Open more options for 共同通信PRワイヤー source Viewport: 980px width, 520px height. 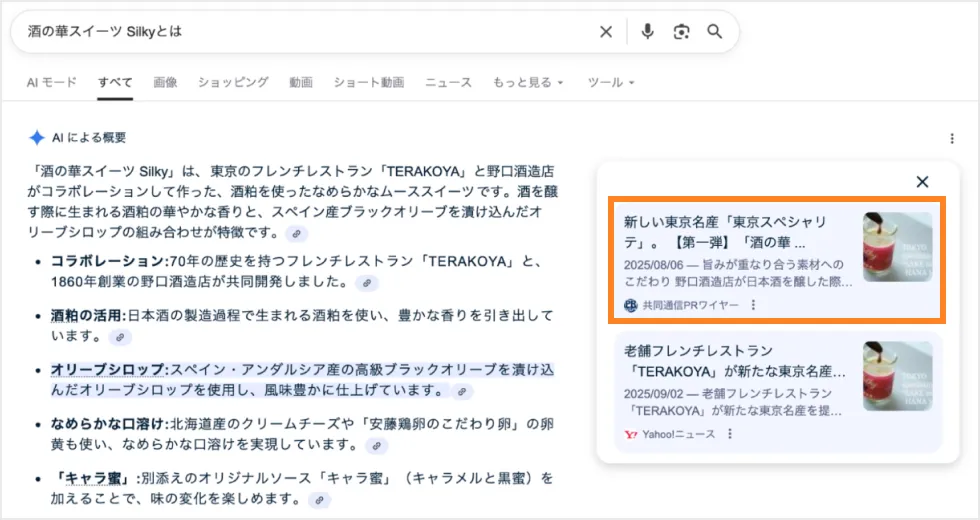[753, 305]
